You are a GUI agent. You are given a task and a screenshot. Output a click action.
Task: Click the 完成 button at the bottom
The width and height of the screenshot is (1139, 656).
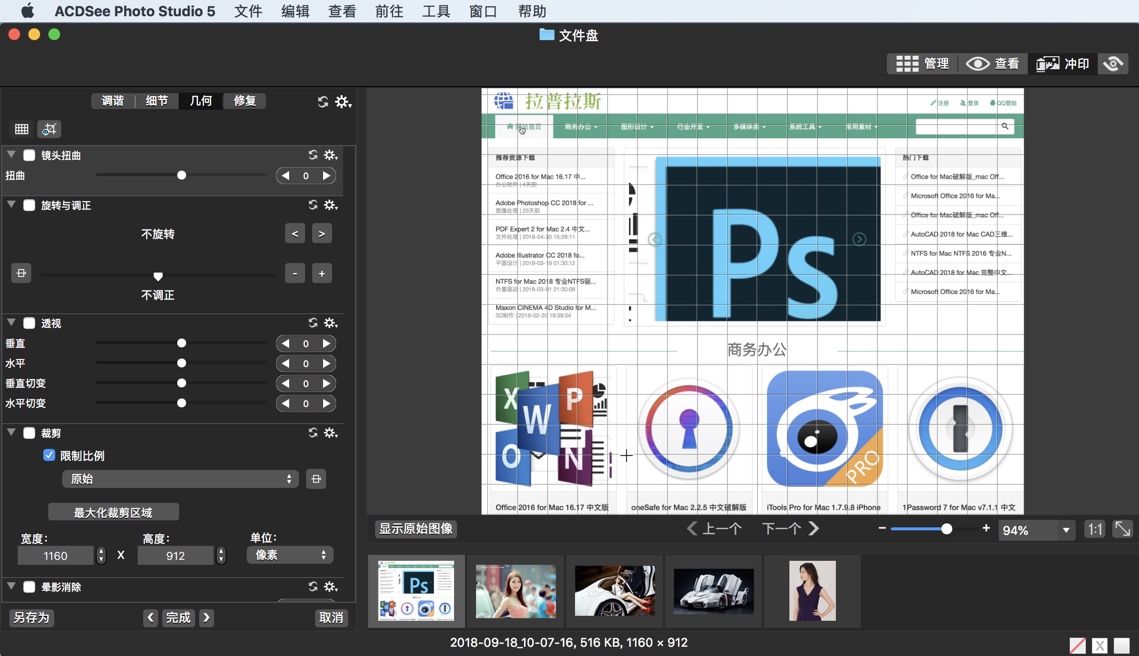[x=178, y=617]
